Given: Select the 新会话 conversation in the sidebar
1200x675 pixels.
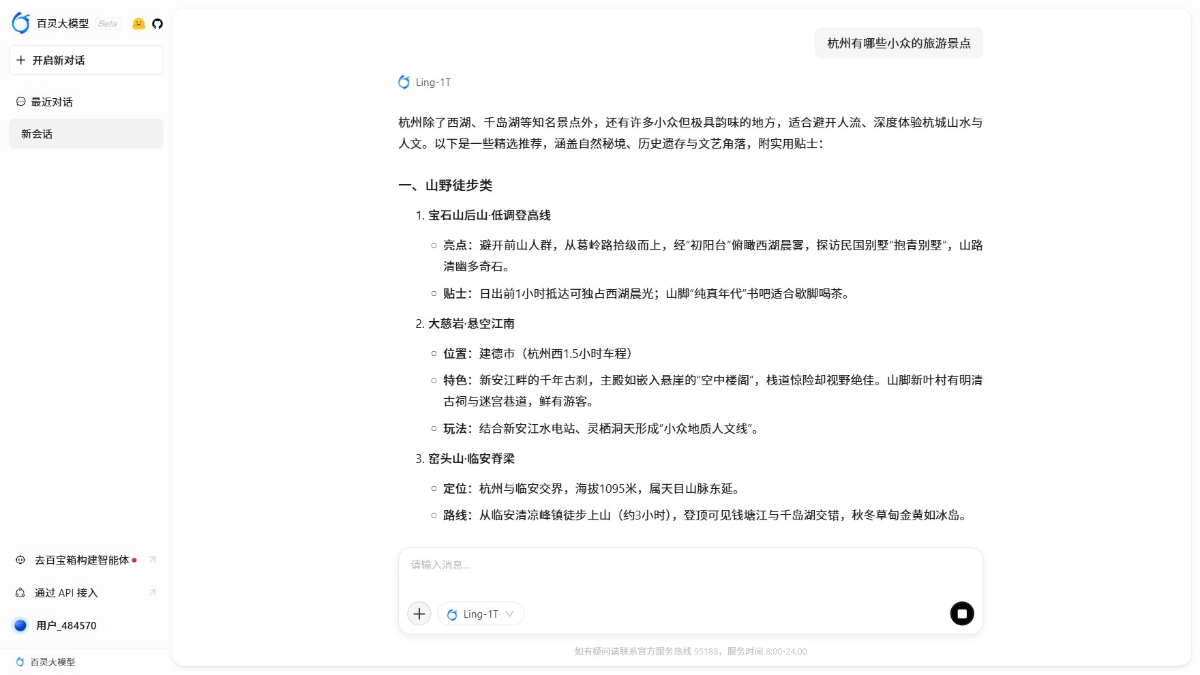Looking at the screenshot, I should [86, 133].
